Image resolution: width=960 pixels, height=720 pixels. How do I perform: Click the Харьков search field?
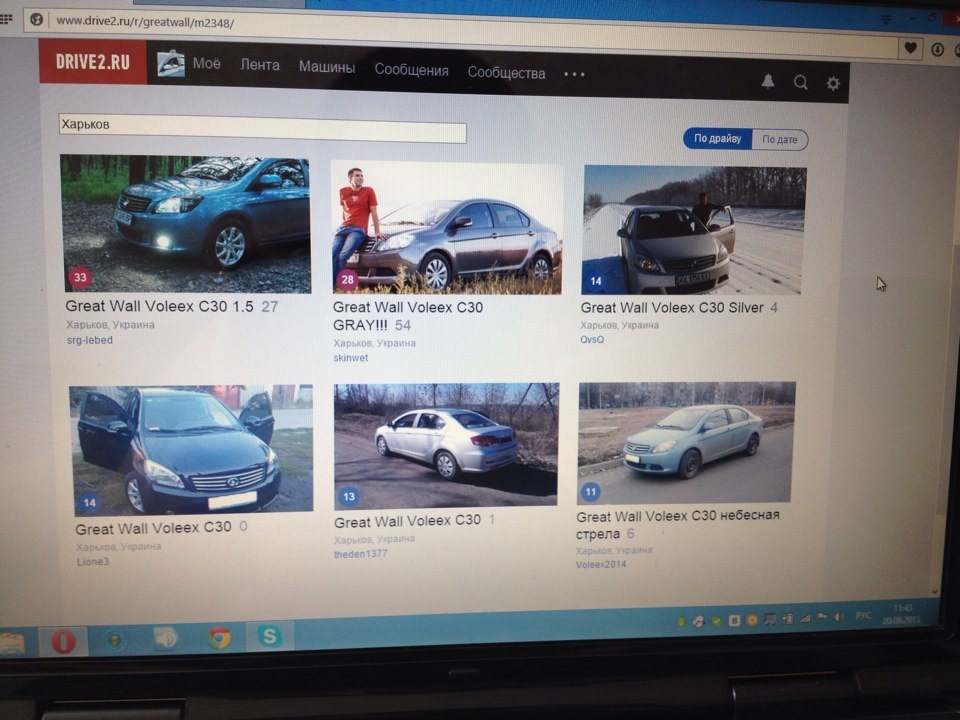click(263, 127)
